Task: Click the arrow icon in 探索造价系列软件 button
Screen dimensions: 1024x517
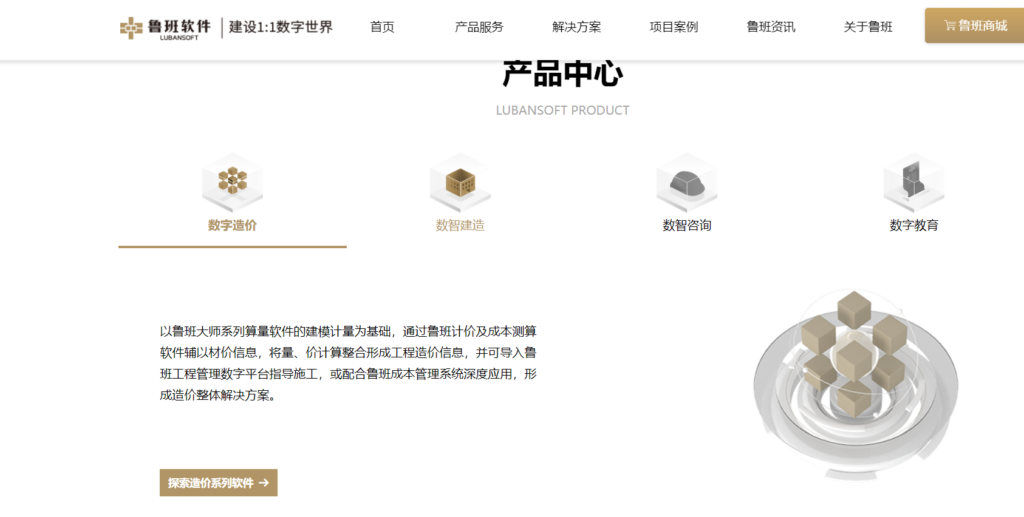Action: (x=264, y=483)
